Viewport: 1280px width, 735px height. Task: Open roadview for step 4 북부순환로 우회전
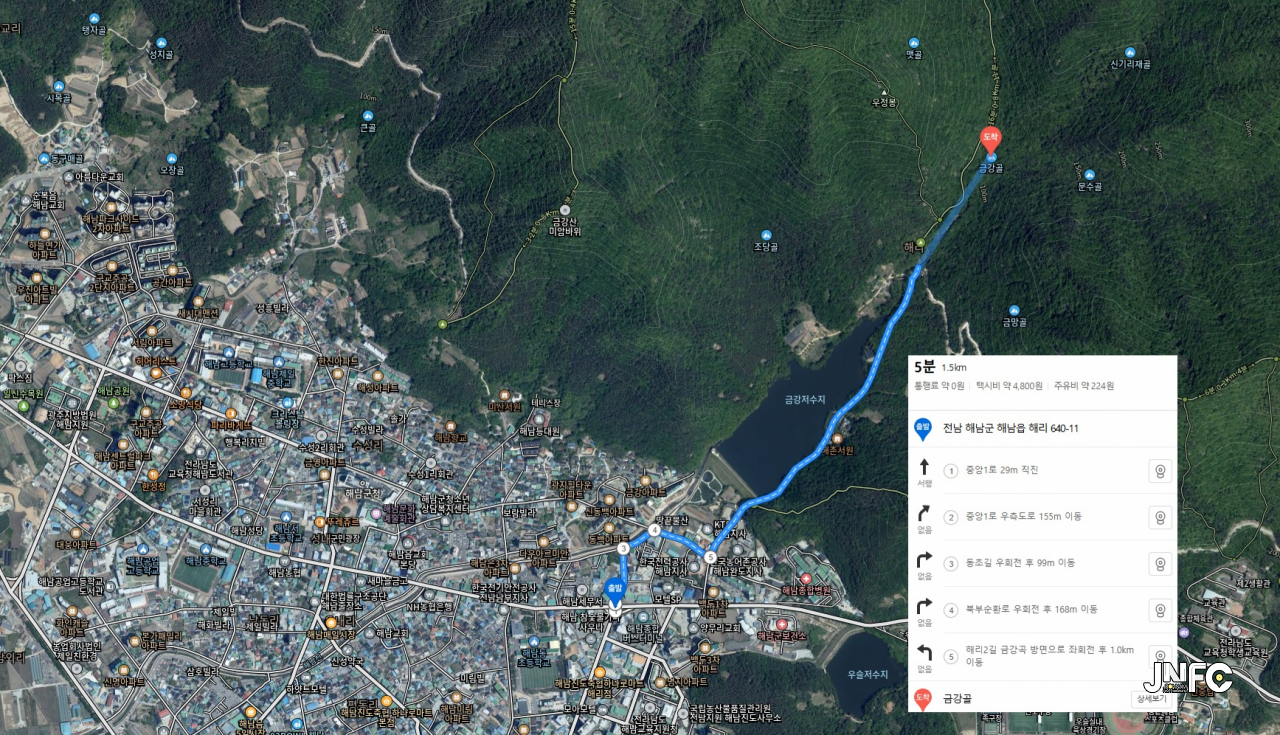1160,610
